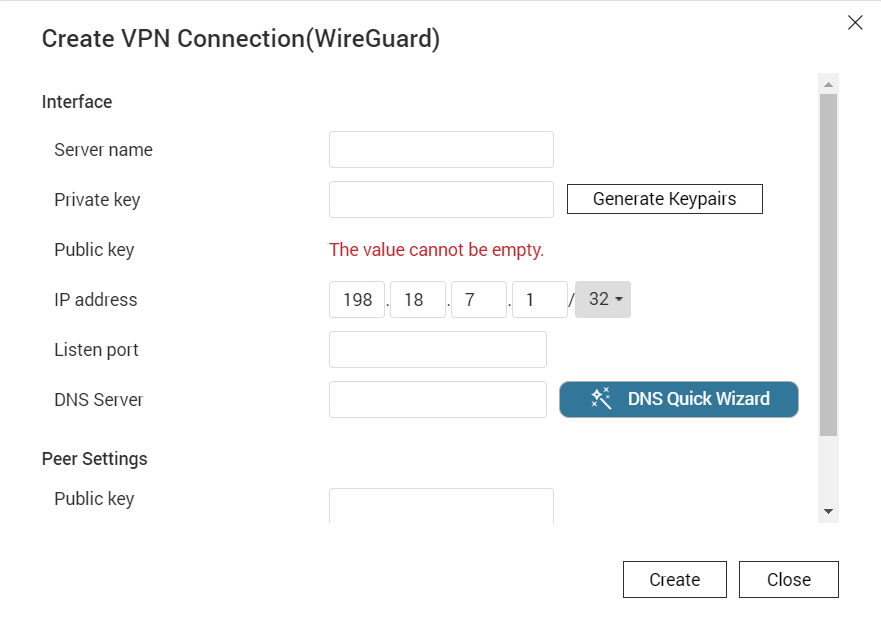Click the magic wand icon on DNS Quick Wizard
Image resolution: width=881 pixels, height=619 pixels.
(601, 399)
